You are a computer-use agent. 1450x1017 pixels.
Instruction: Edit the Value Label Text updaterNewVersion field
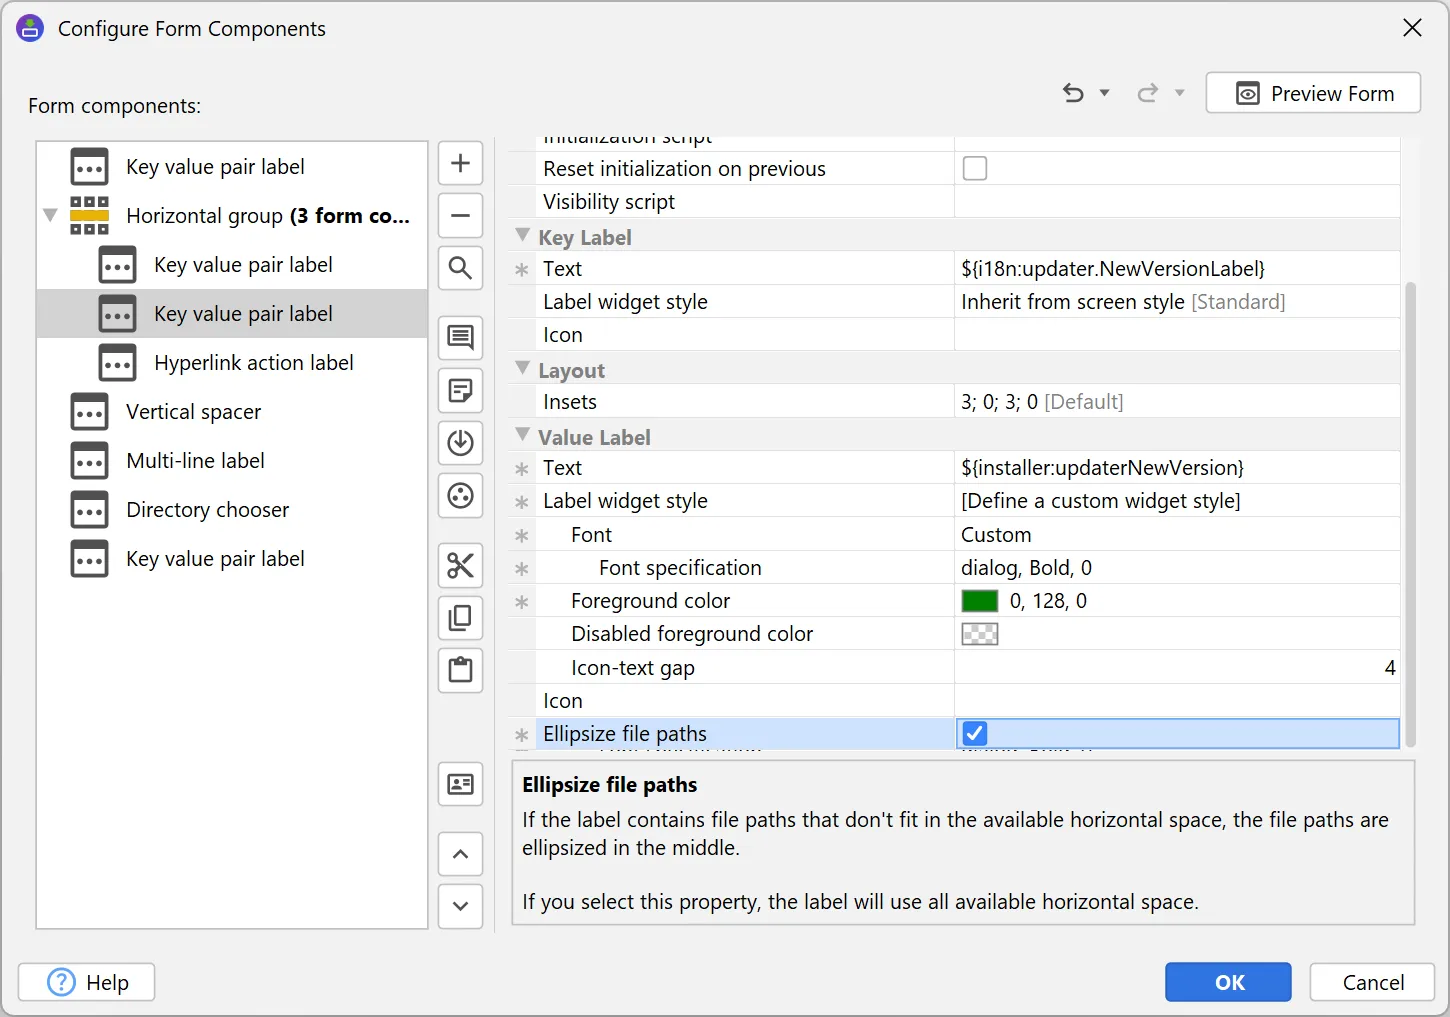[1177, 468]
